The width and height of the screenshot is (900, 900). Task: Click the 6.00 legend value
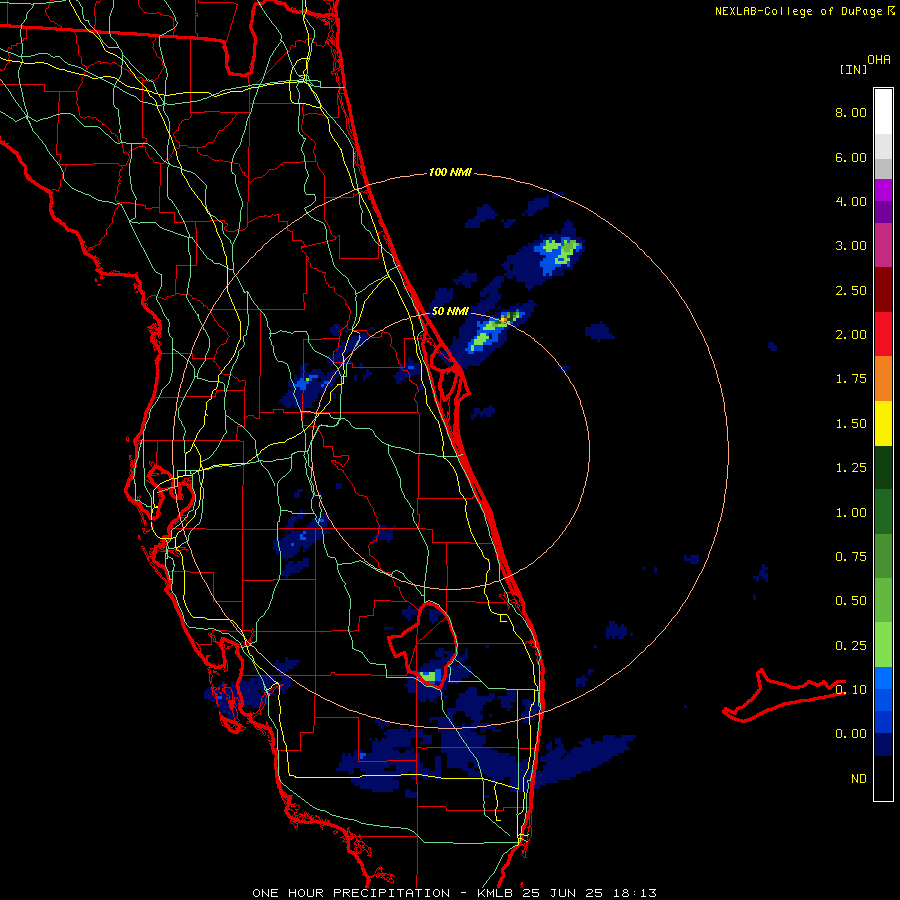pos(851,157)
